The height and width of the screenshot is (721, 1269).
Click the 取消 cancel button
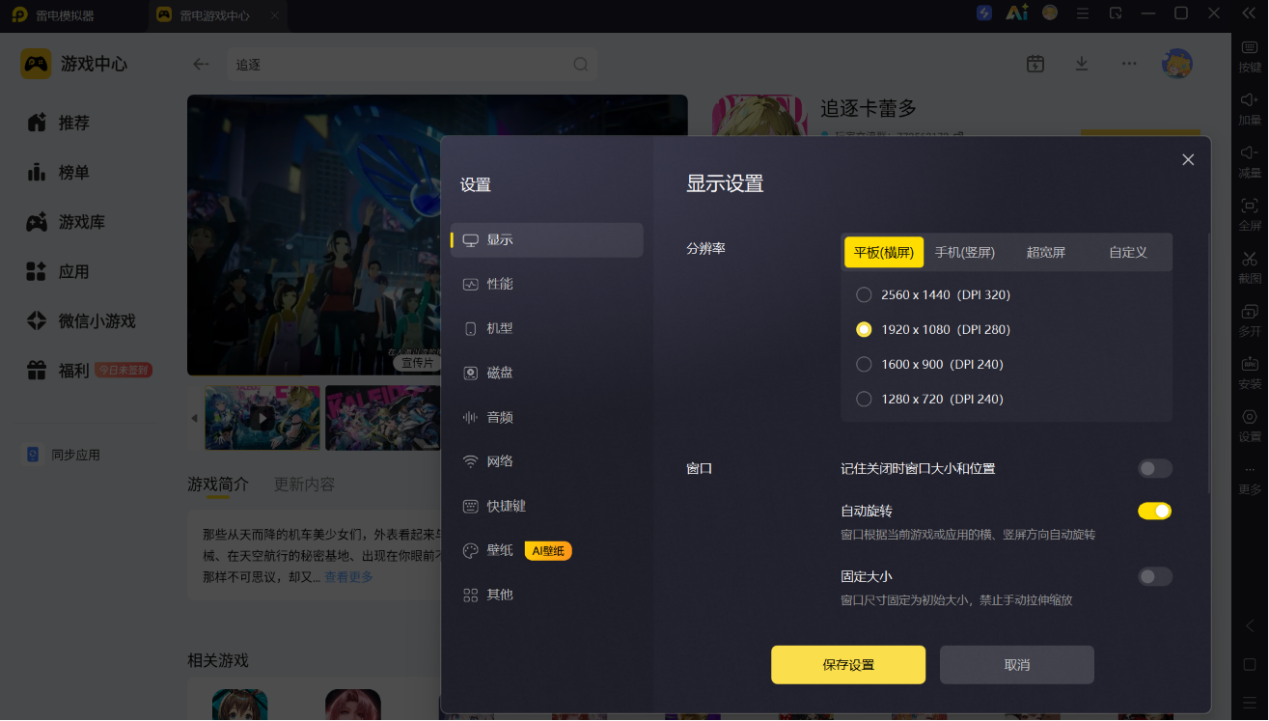click(1017, 665)
